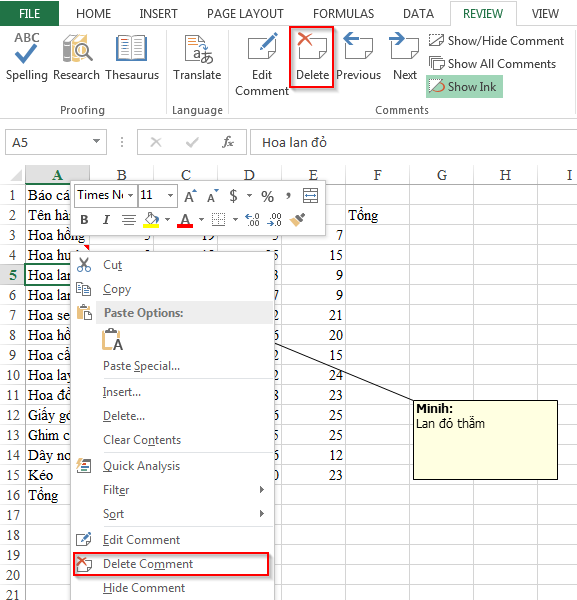Click Edit Comment in the ribbon
577x600 pixels.
tap(262, 64)
